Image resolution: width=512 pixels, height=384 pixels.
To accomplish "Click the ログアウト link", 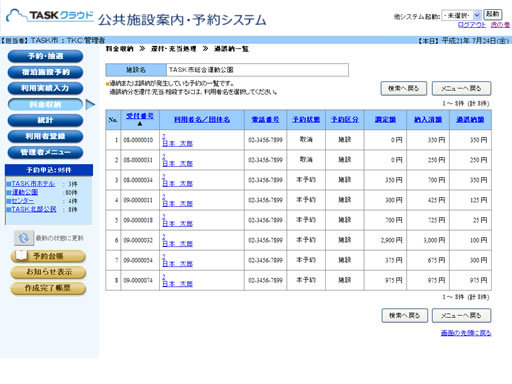I will (x=472, y=25).
